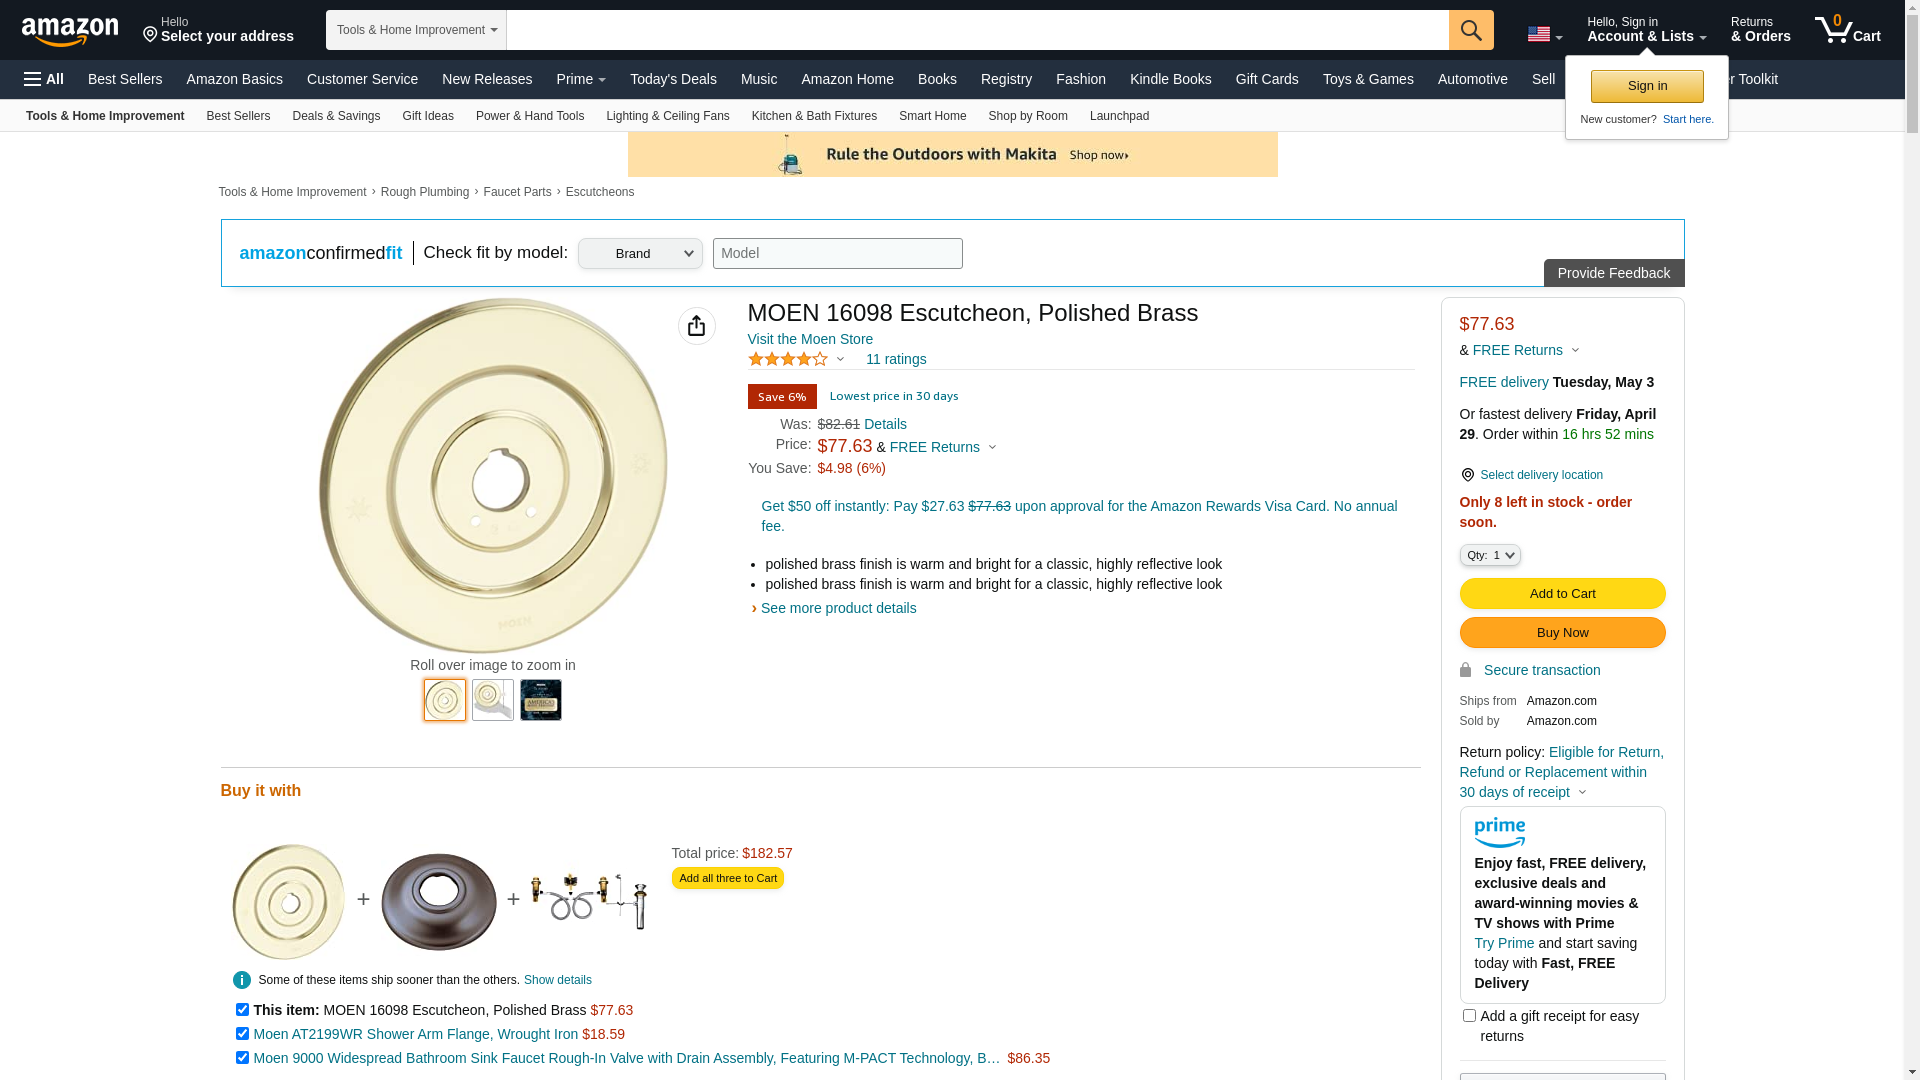
Task: Click the Amazon logo
Action: pos(70,31)
